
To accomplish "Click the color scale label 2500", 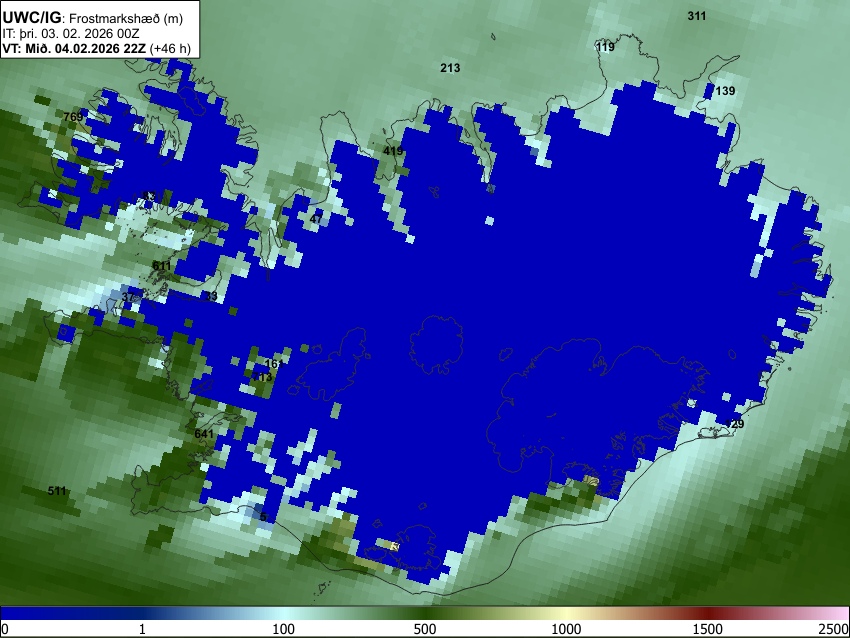I will [x=834, y=629].
